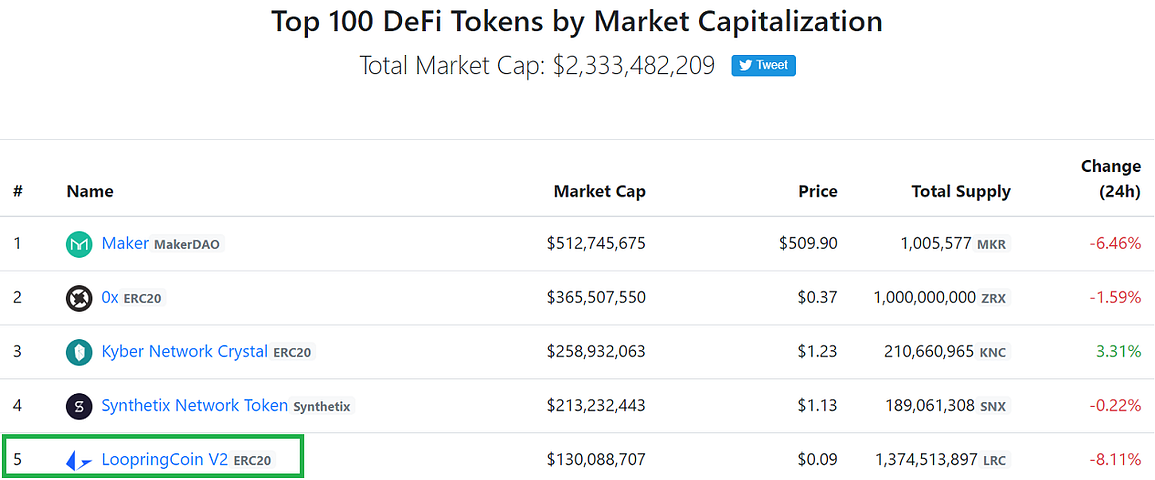Open LoopringCoin V2 token link
The height and width of the screenshot is (480, 1155).
click(x=165, y=460)
